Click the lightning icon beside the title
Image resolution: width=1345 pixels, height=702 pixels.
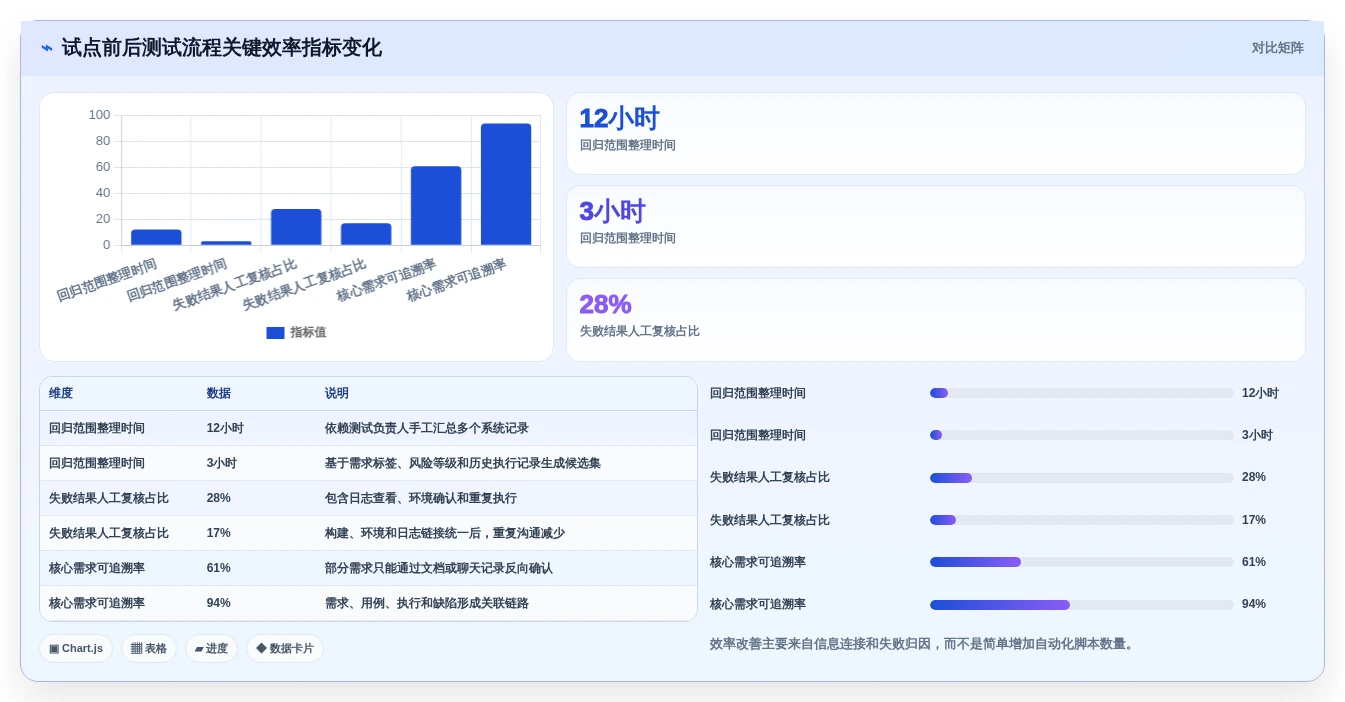tap(46, 48)
